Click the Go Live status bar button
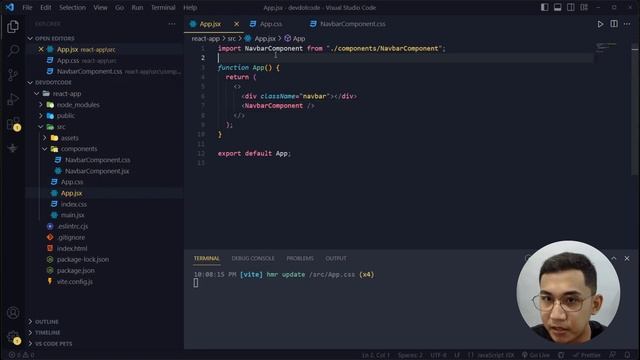Viewport: 640px width, 360px height. [x=536, y=355]
